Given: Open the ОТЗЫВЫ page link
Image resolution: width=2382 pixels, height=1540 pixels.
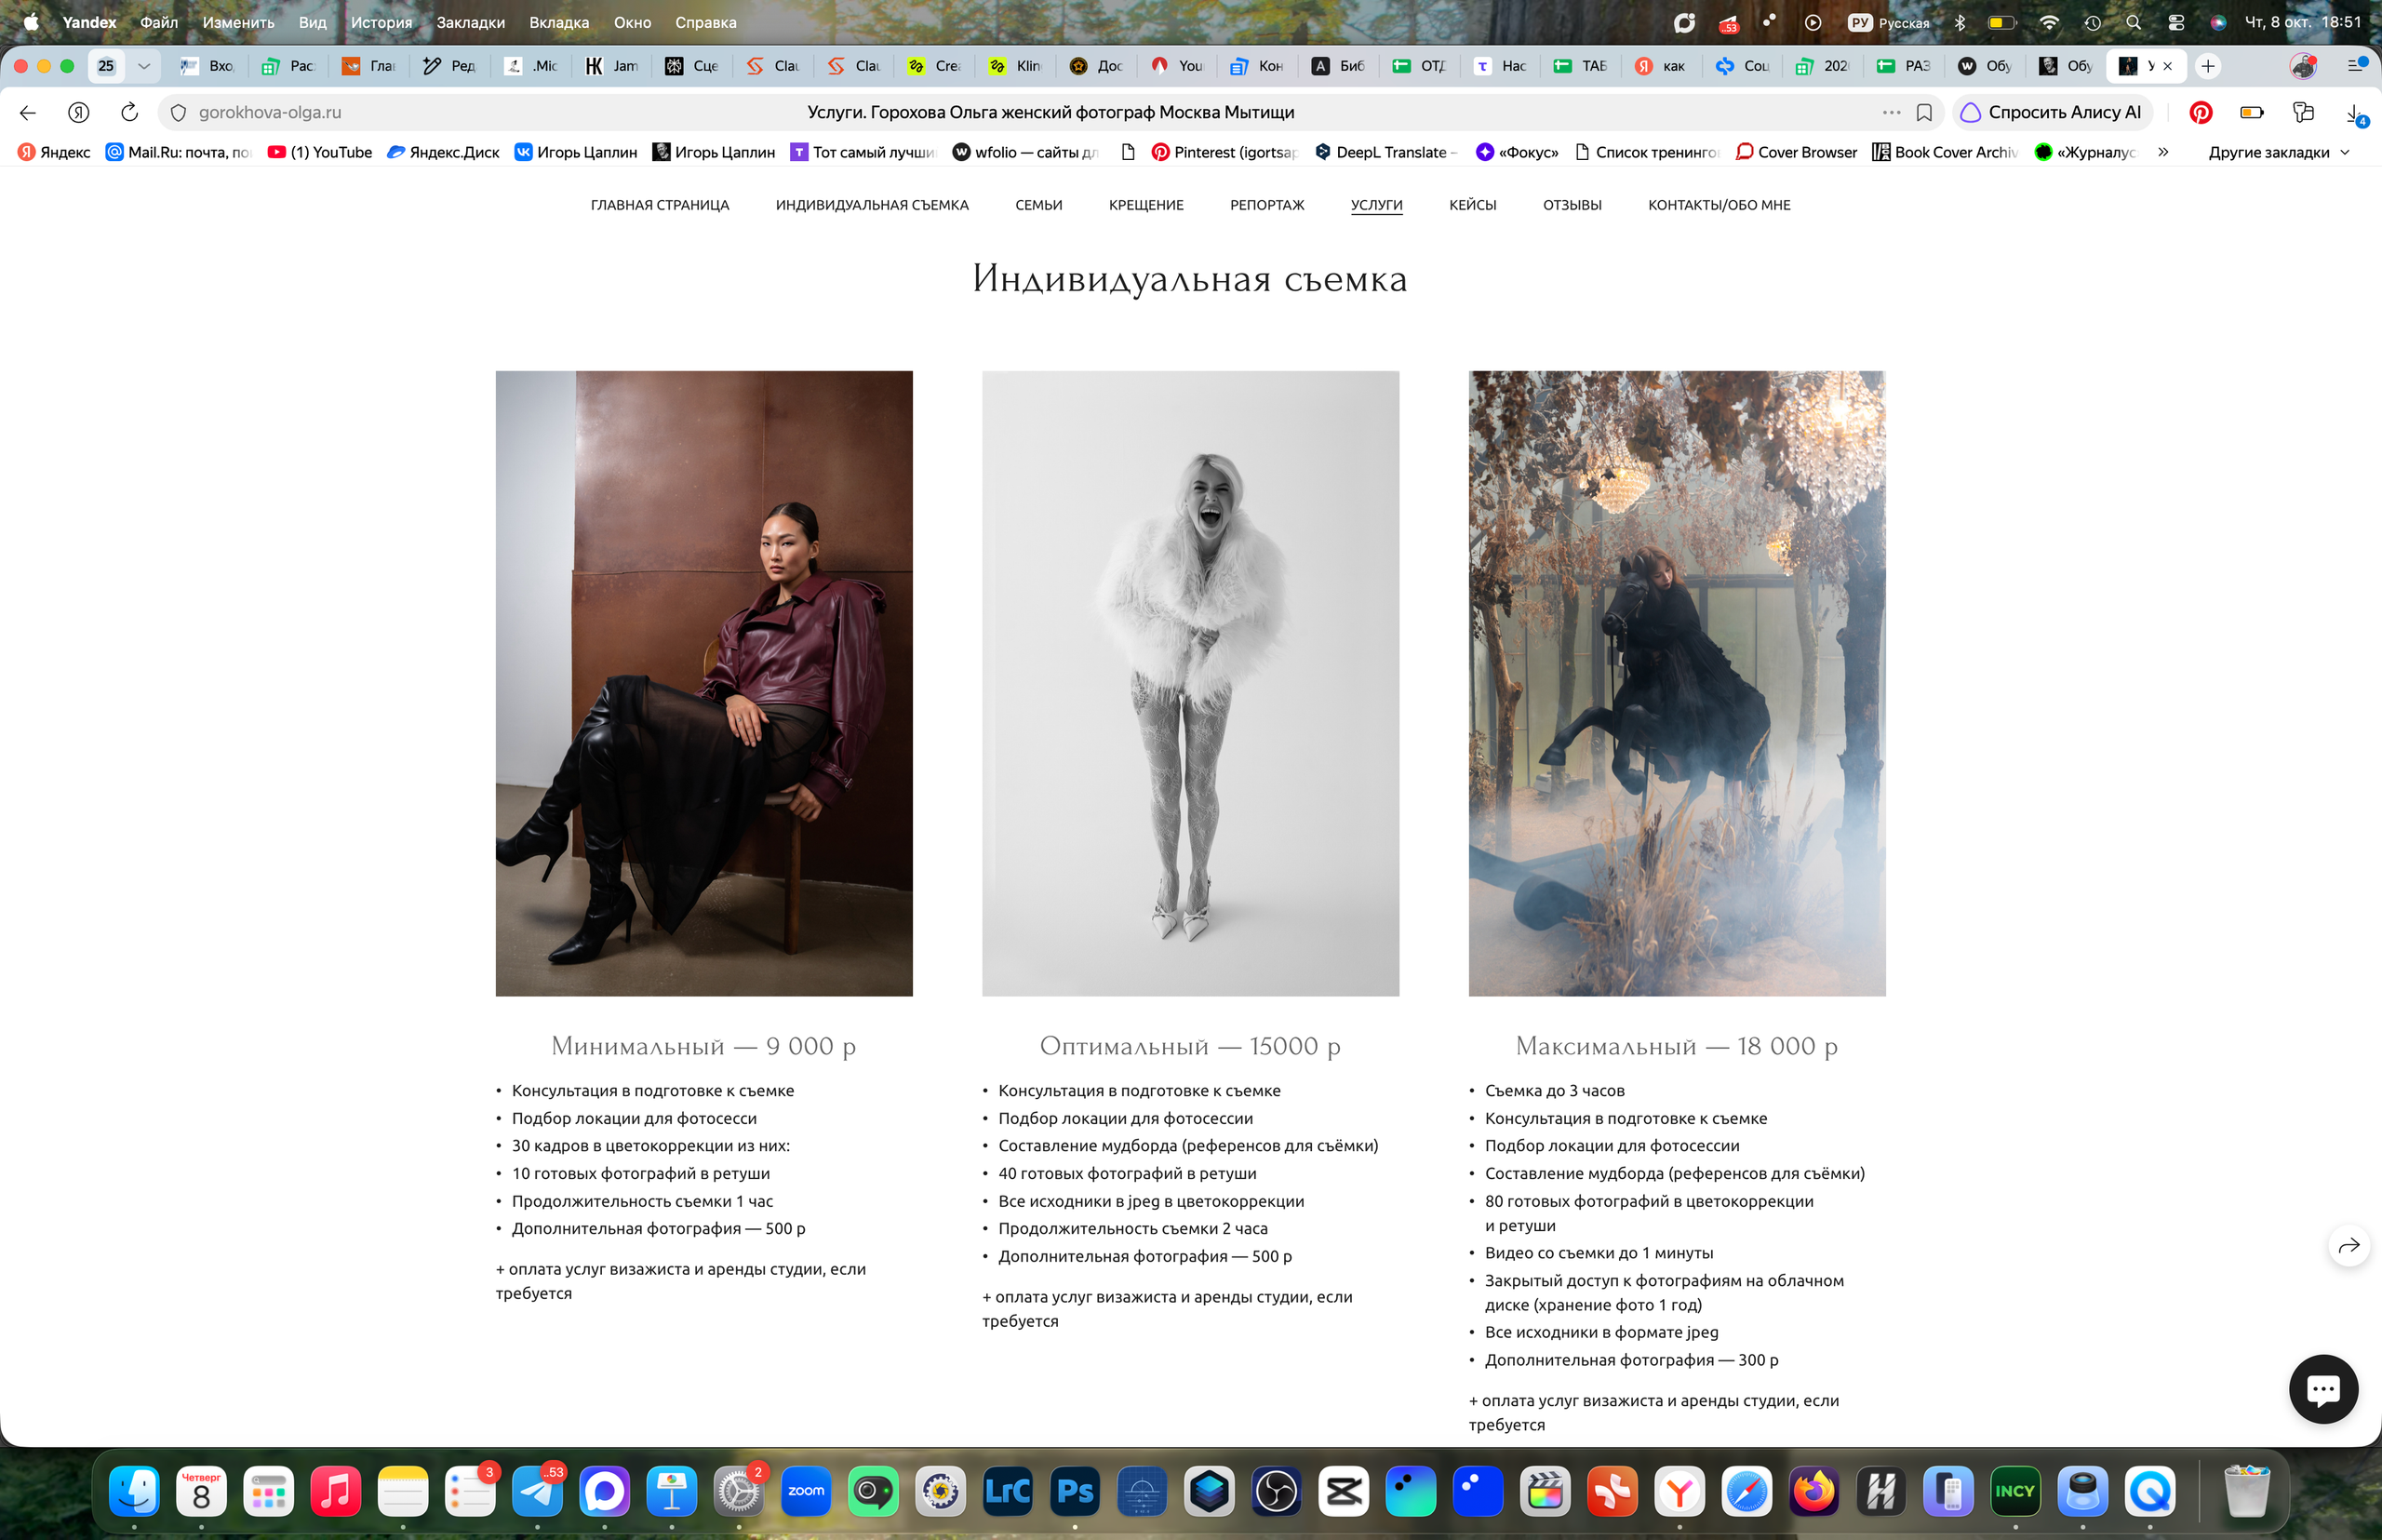Looking at the screenshot, I should click(1572, 205).
